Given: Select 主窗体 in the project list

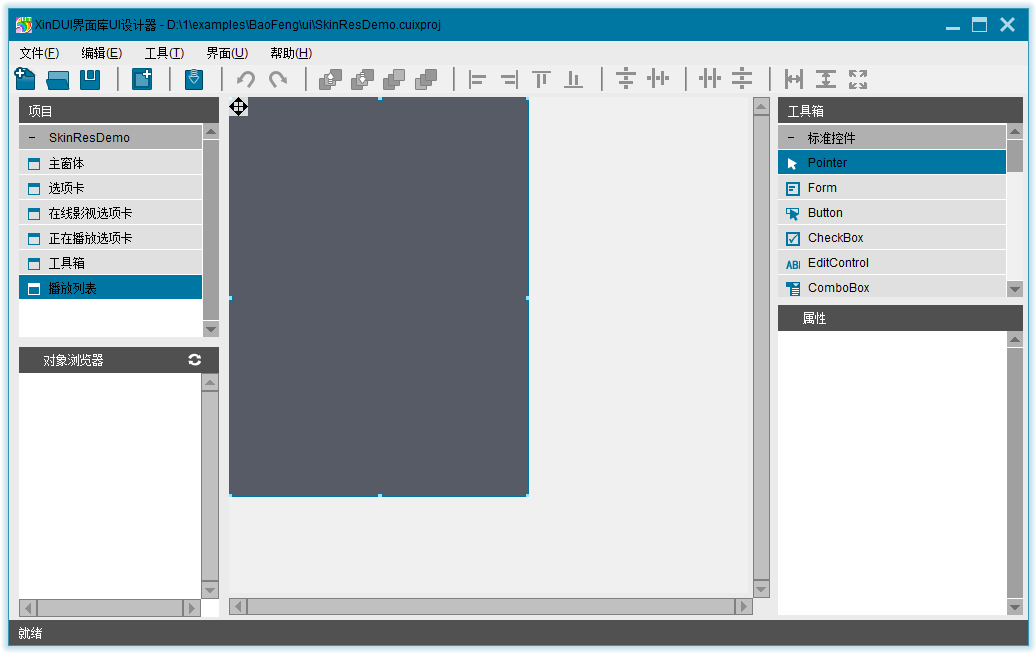Looking at the screenshot, I should [x=110, y=163].
